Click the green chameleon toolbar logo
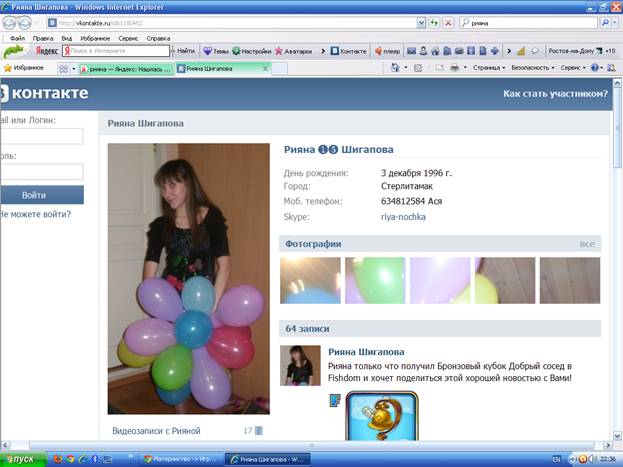This screenshot has width=623, height=467. coord(14,51)
